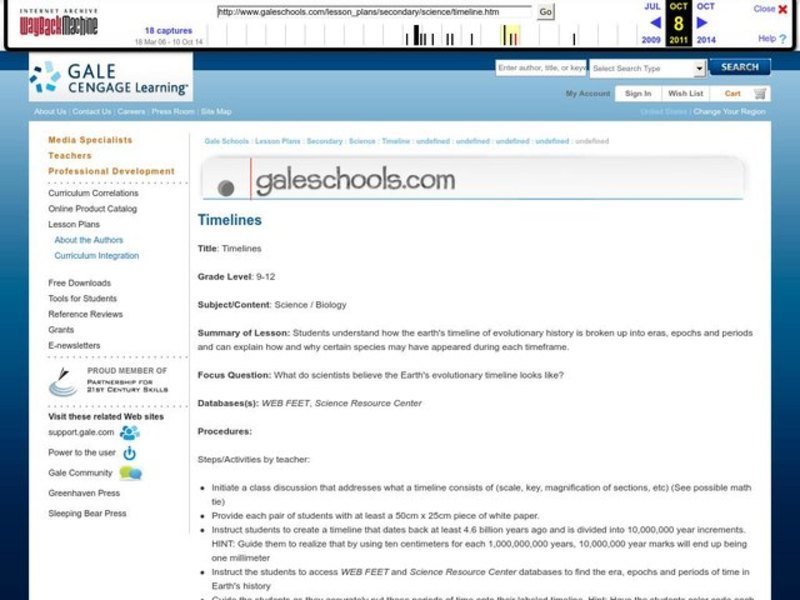Open Curriculum Correlations
The width and height of the screenshot is (800, 600).
[x=93, y=193]
